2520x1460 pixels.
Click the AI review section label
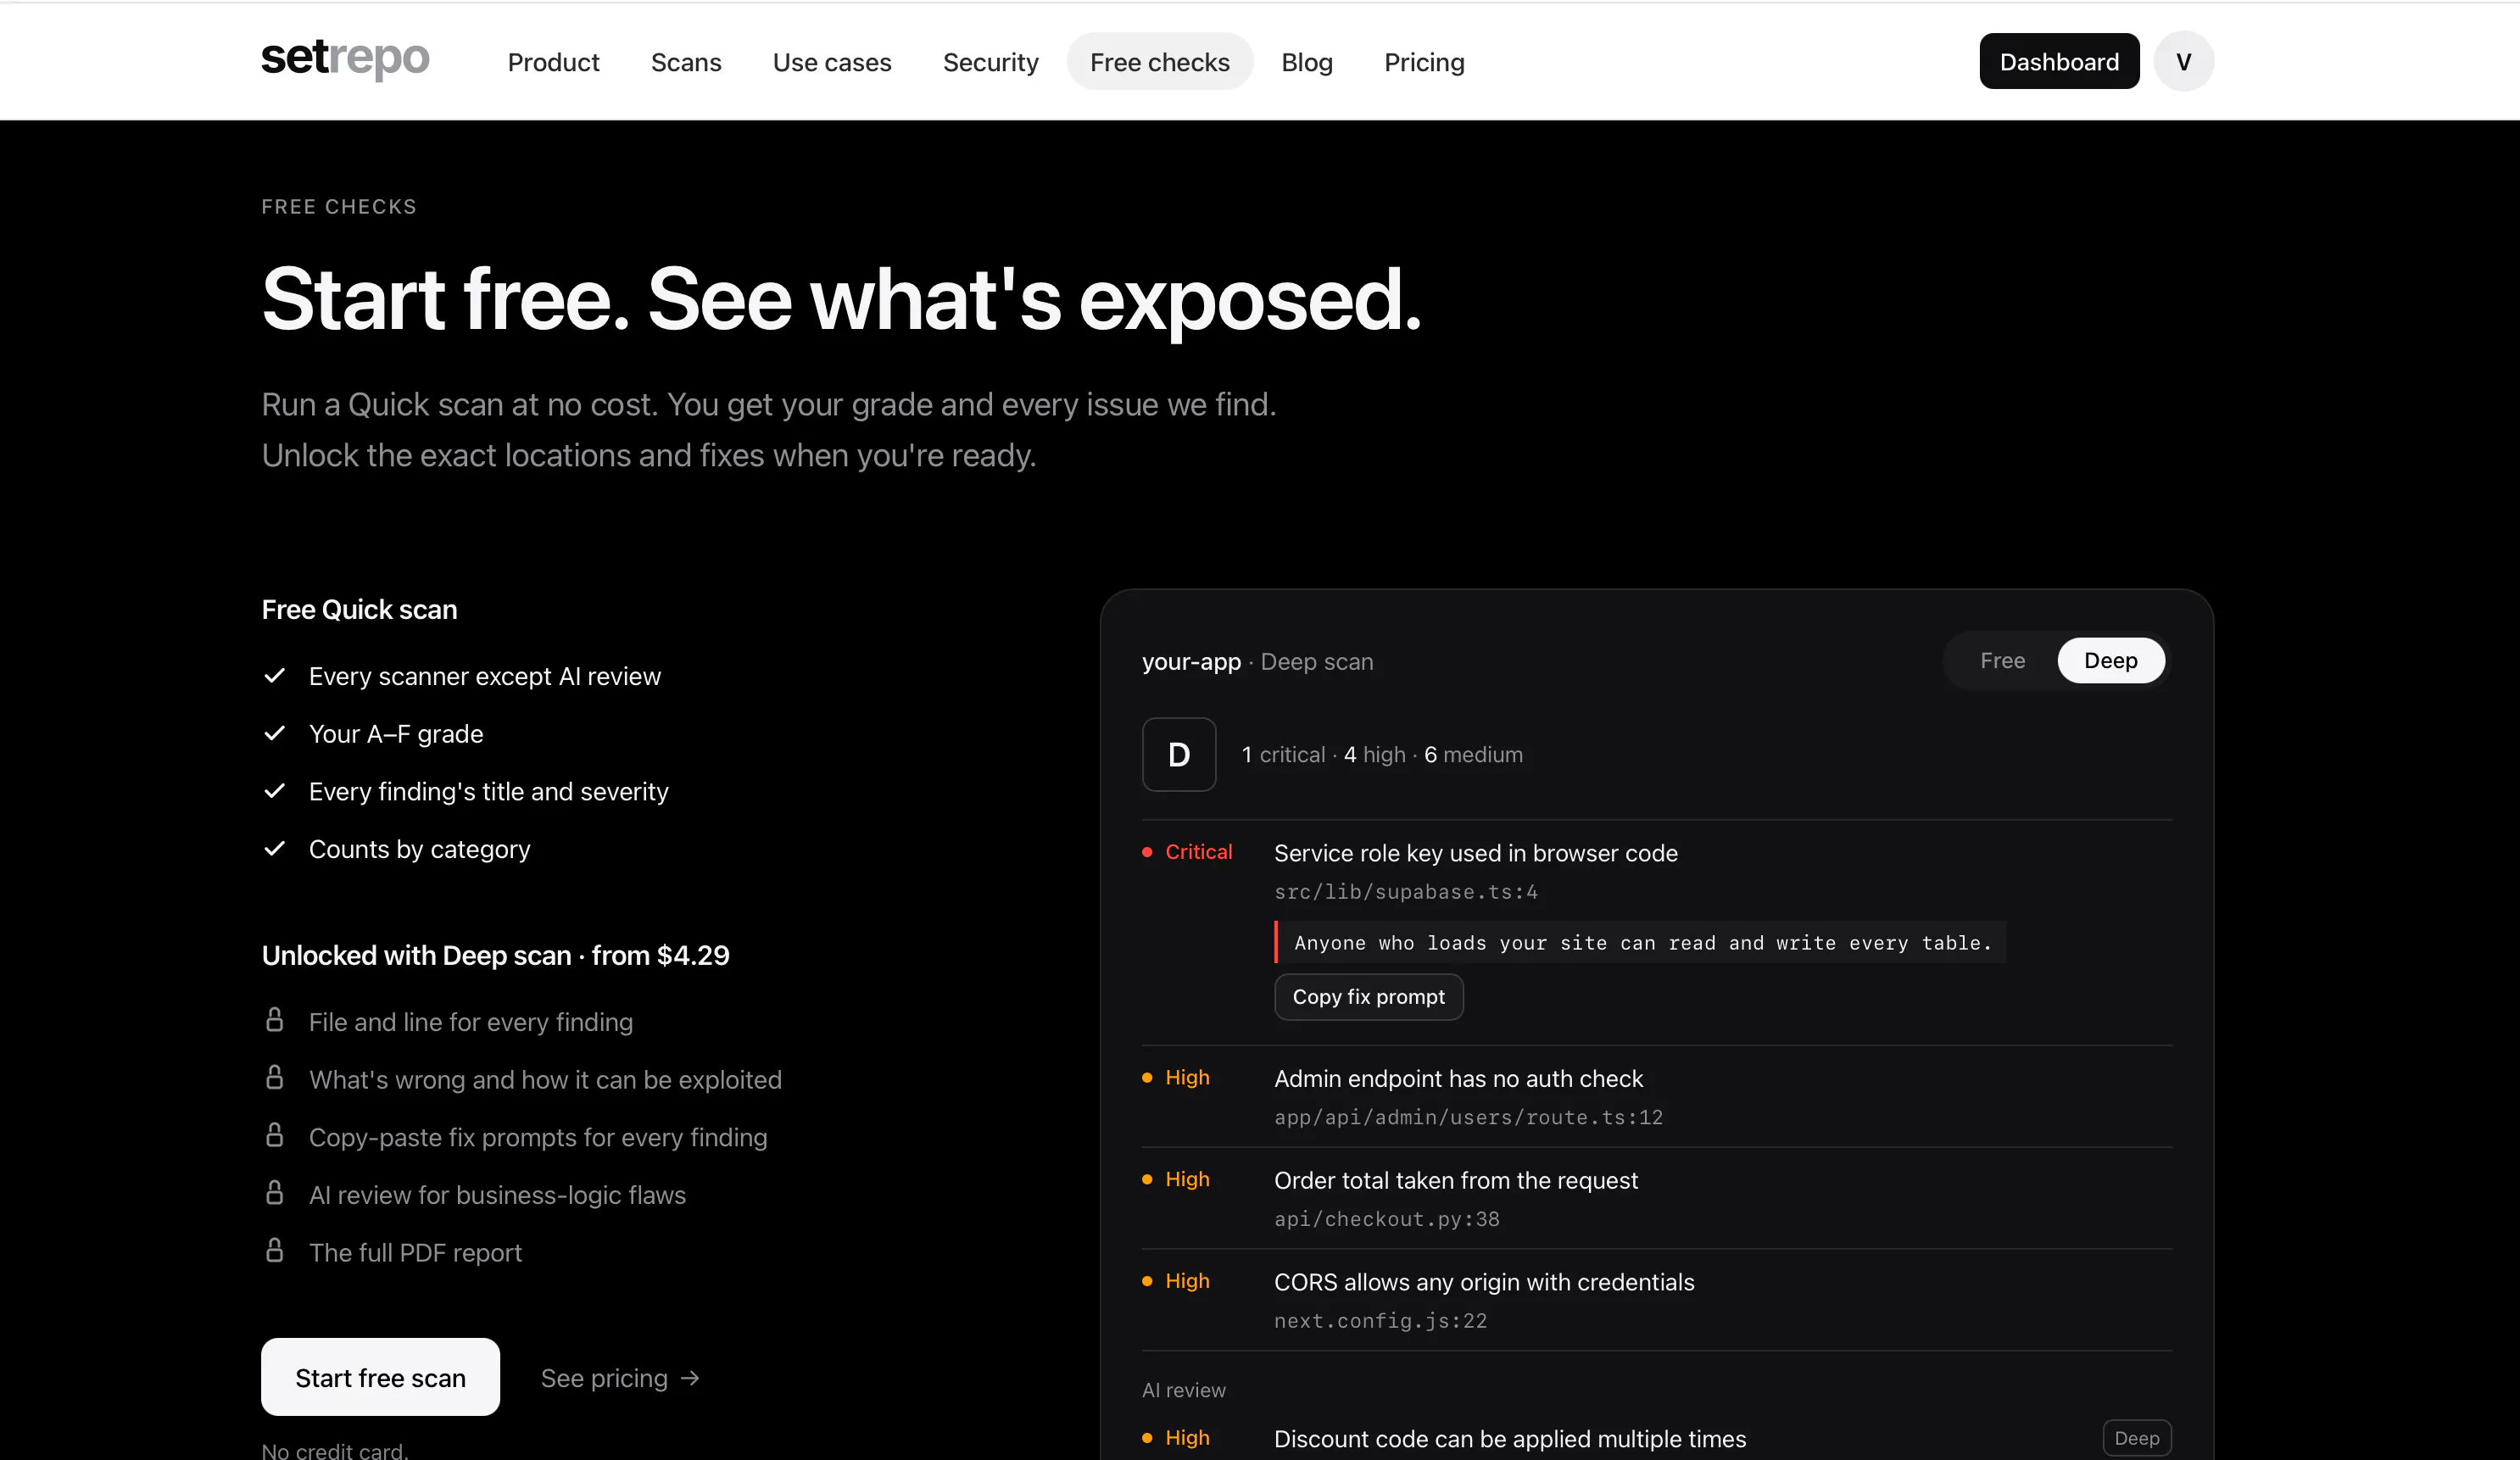[1183, 1391]
